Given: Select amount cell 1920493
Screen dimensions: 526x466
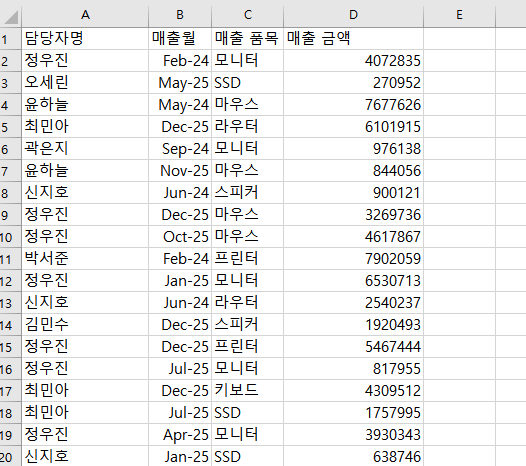Looking at the screenshot, I should click(x=353, y=325).
